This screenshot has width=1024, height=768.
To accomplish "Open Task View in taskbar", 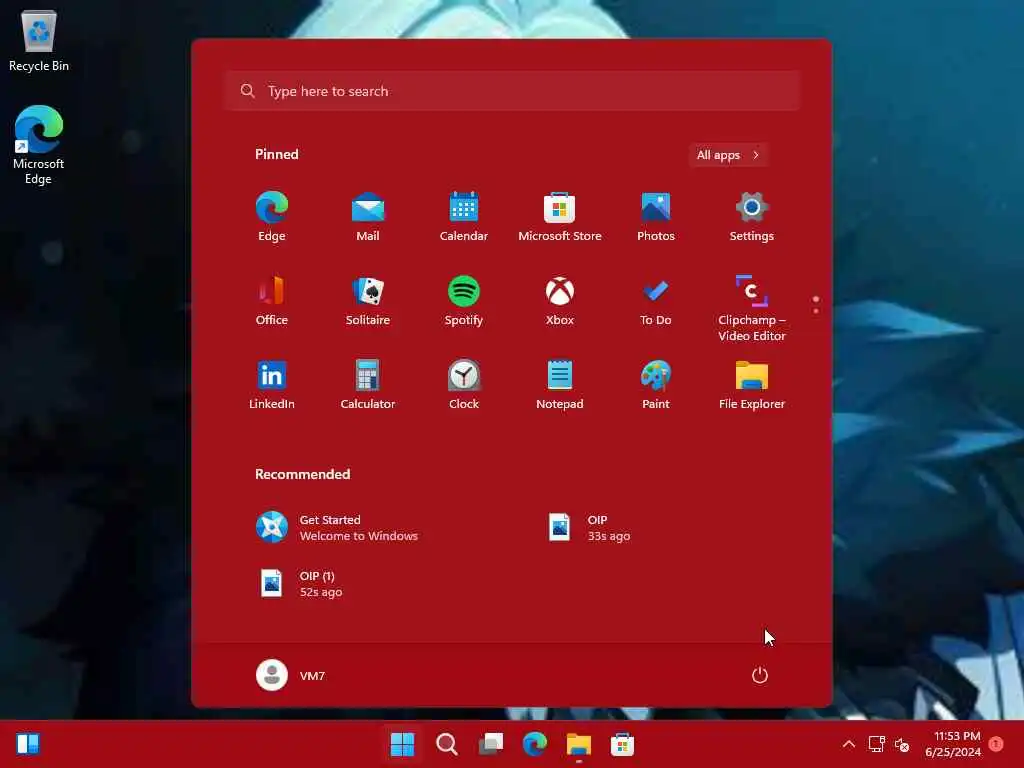I will tap(490, 744).
